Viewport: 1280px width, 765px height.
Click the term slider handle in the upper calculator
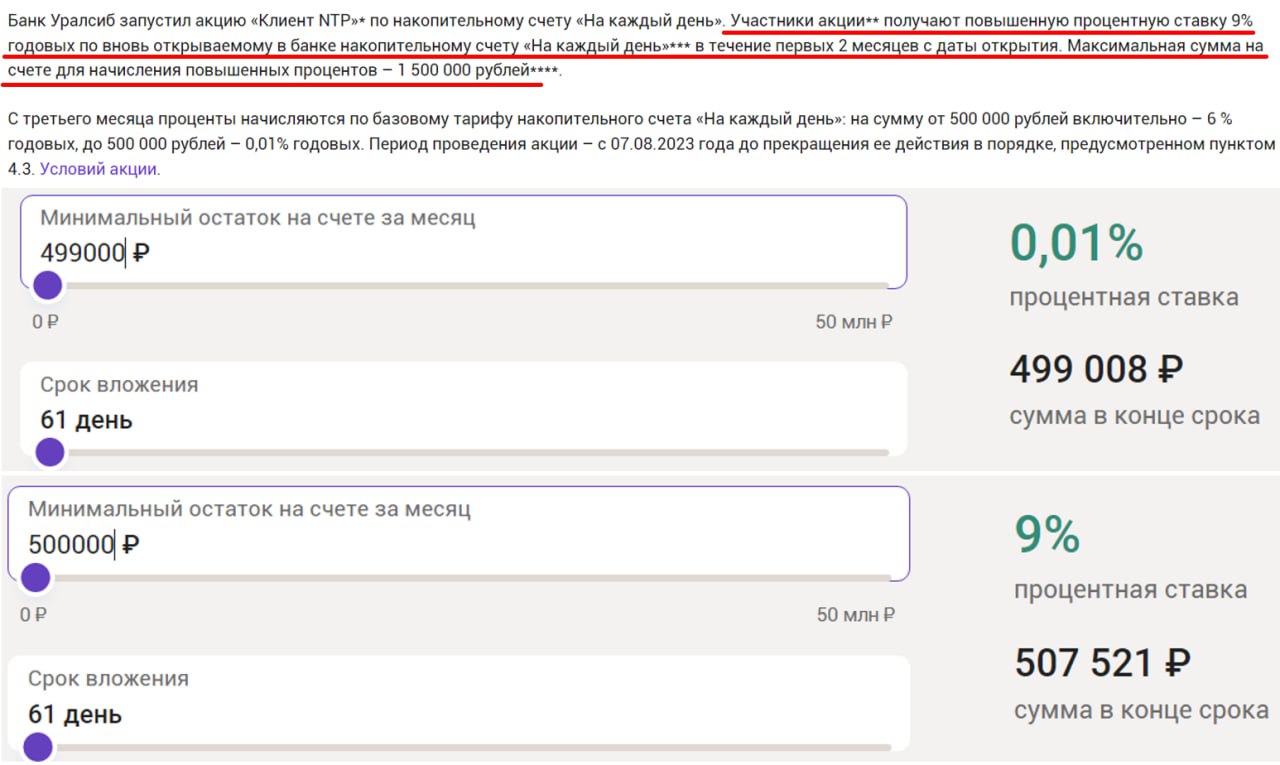(x=49, y=452)
